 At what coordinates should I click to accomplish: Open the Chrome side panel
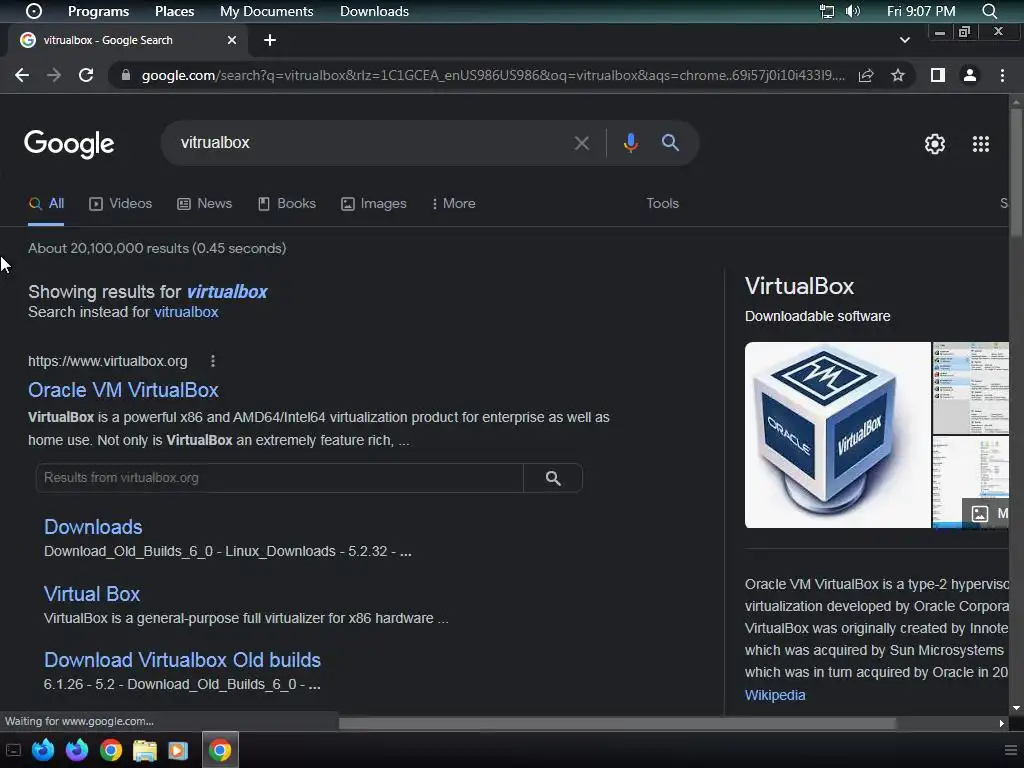tap(938, 75)
